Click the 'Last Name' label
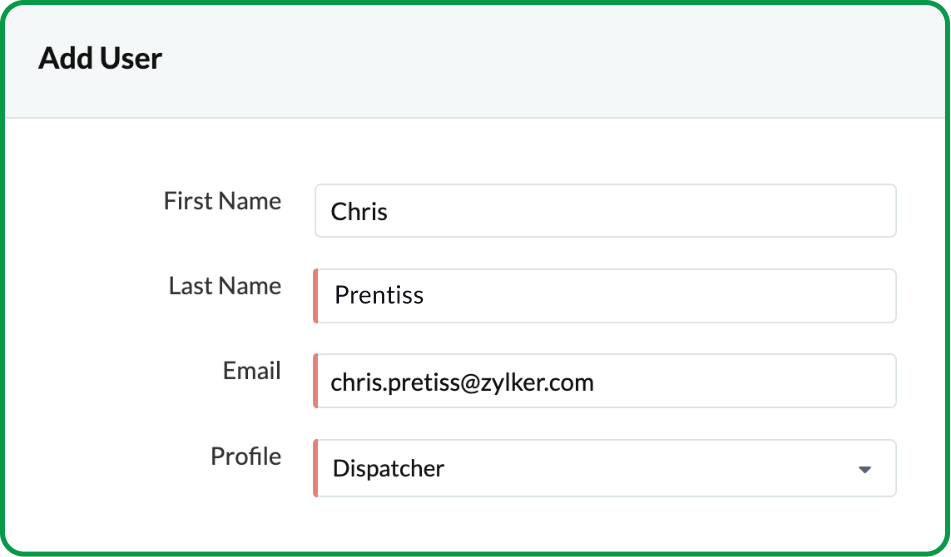The height and width of the screenshot is (557, 951). (225, 286)
